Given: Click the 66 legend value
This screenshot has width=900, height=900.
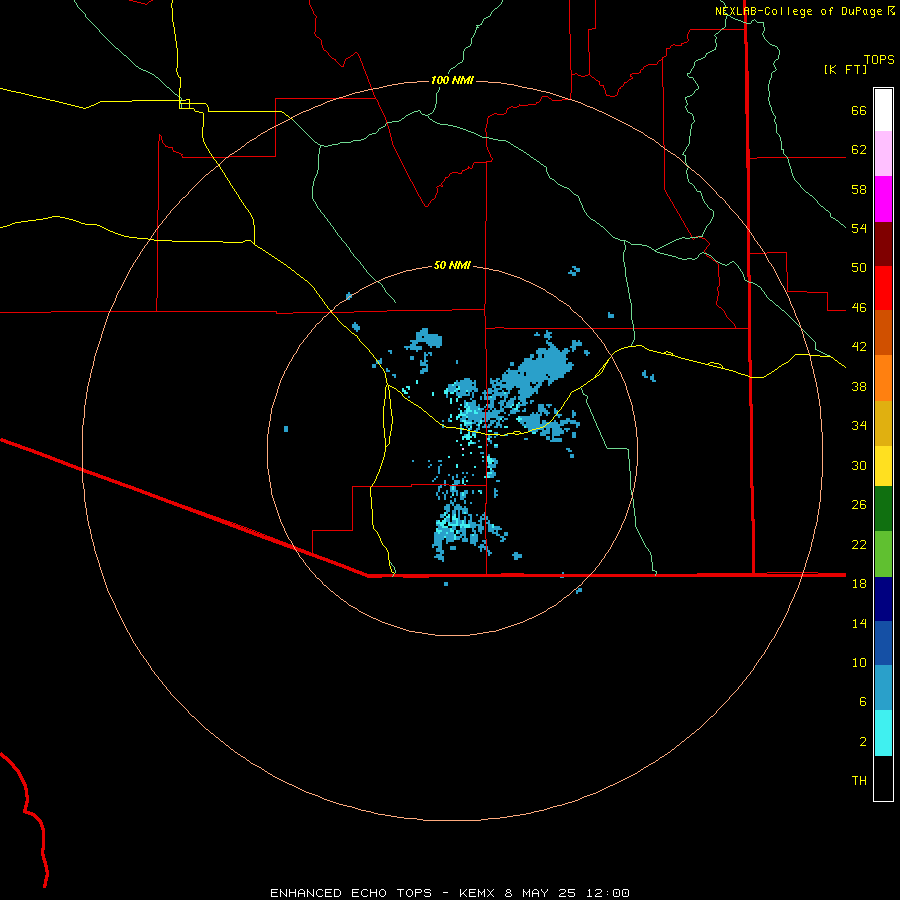Looking at the screenshot, I should tap(859, 110).
